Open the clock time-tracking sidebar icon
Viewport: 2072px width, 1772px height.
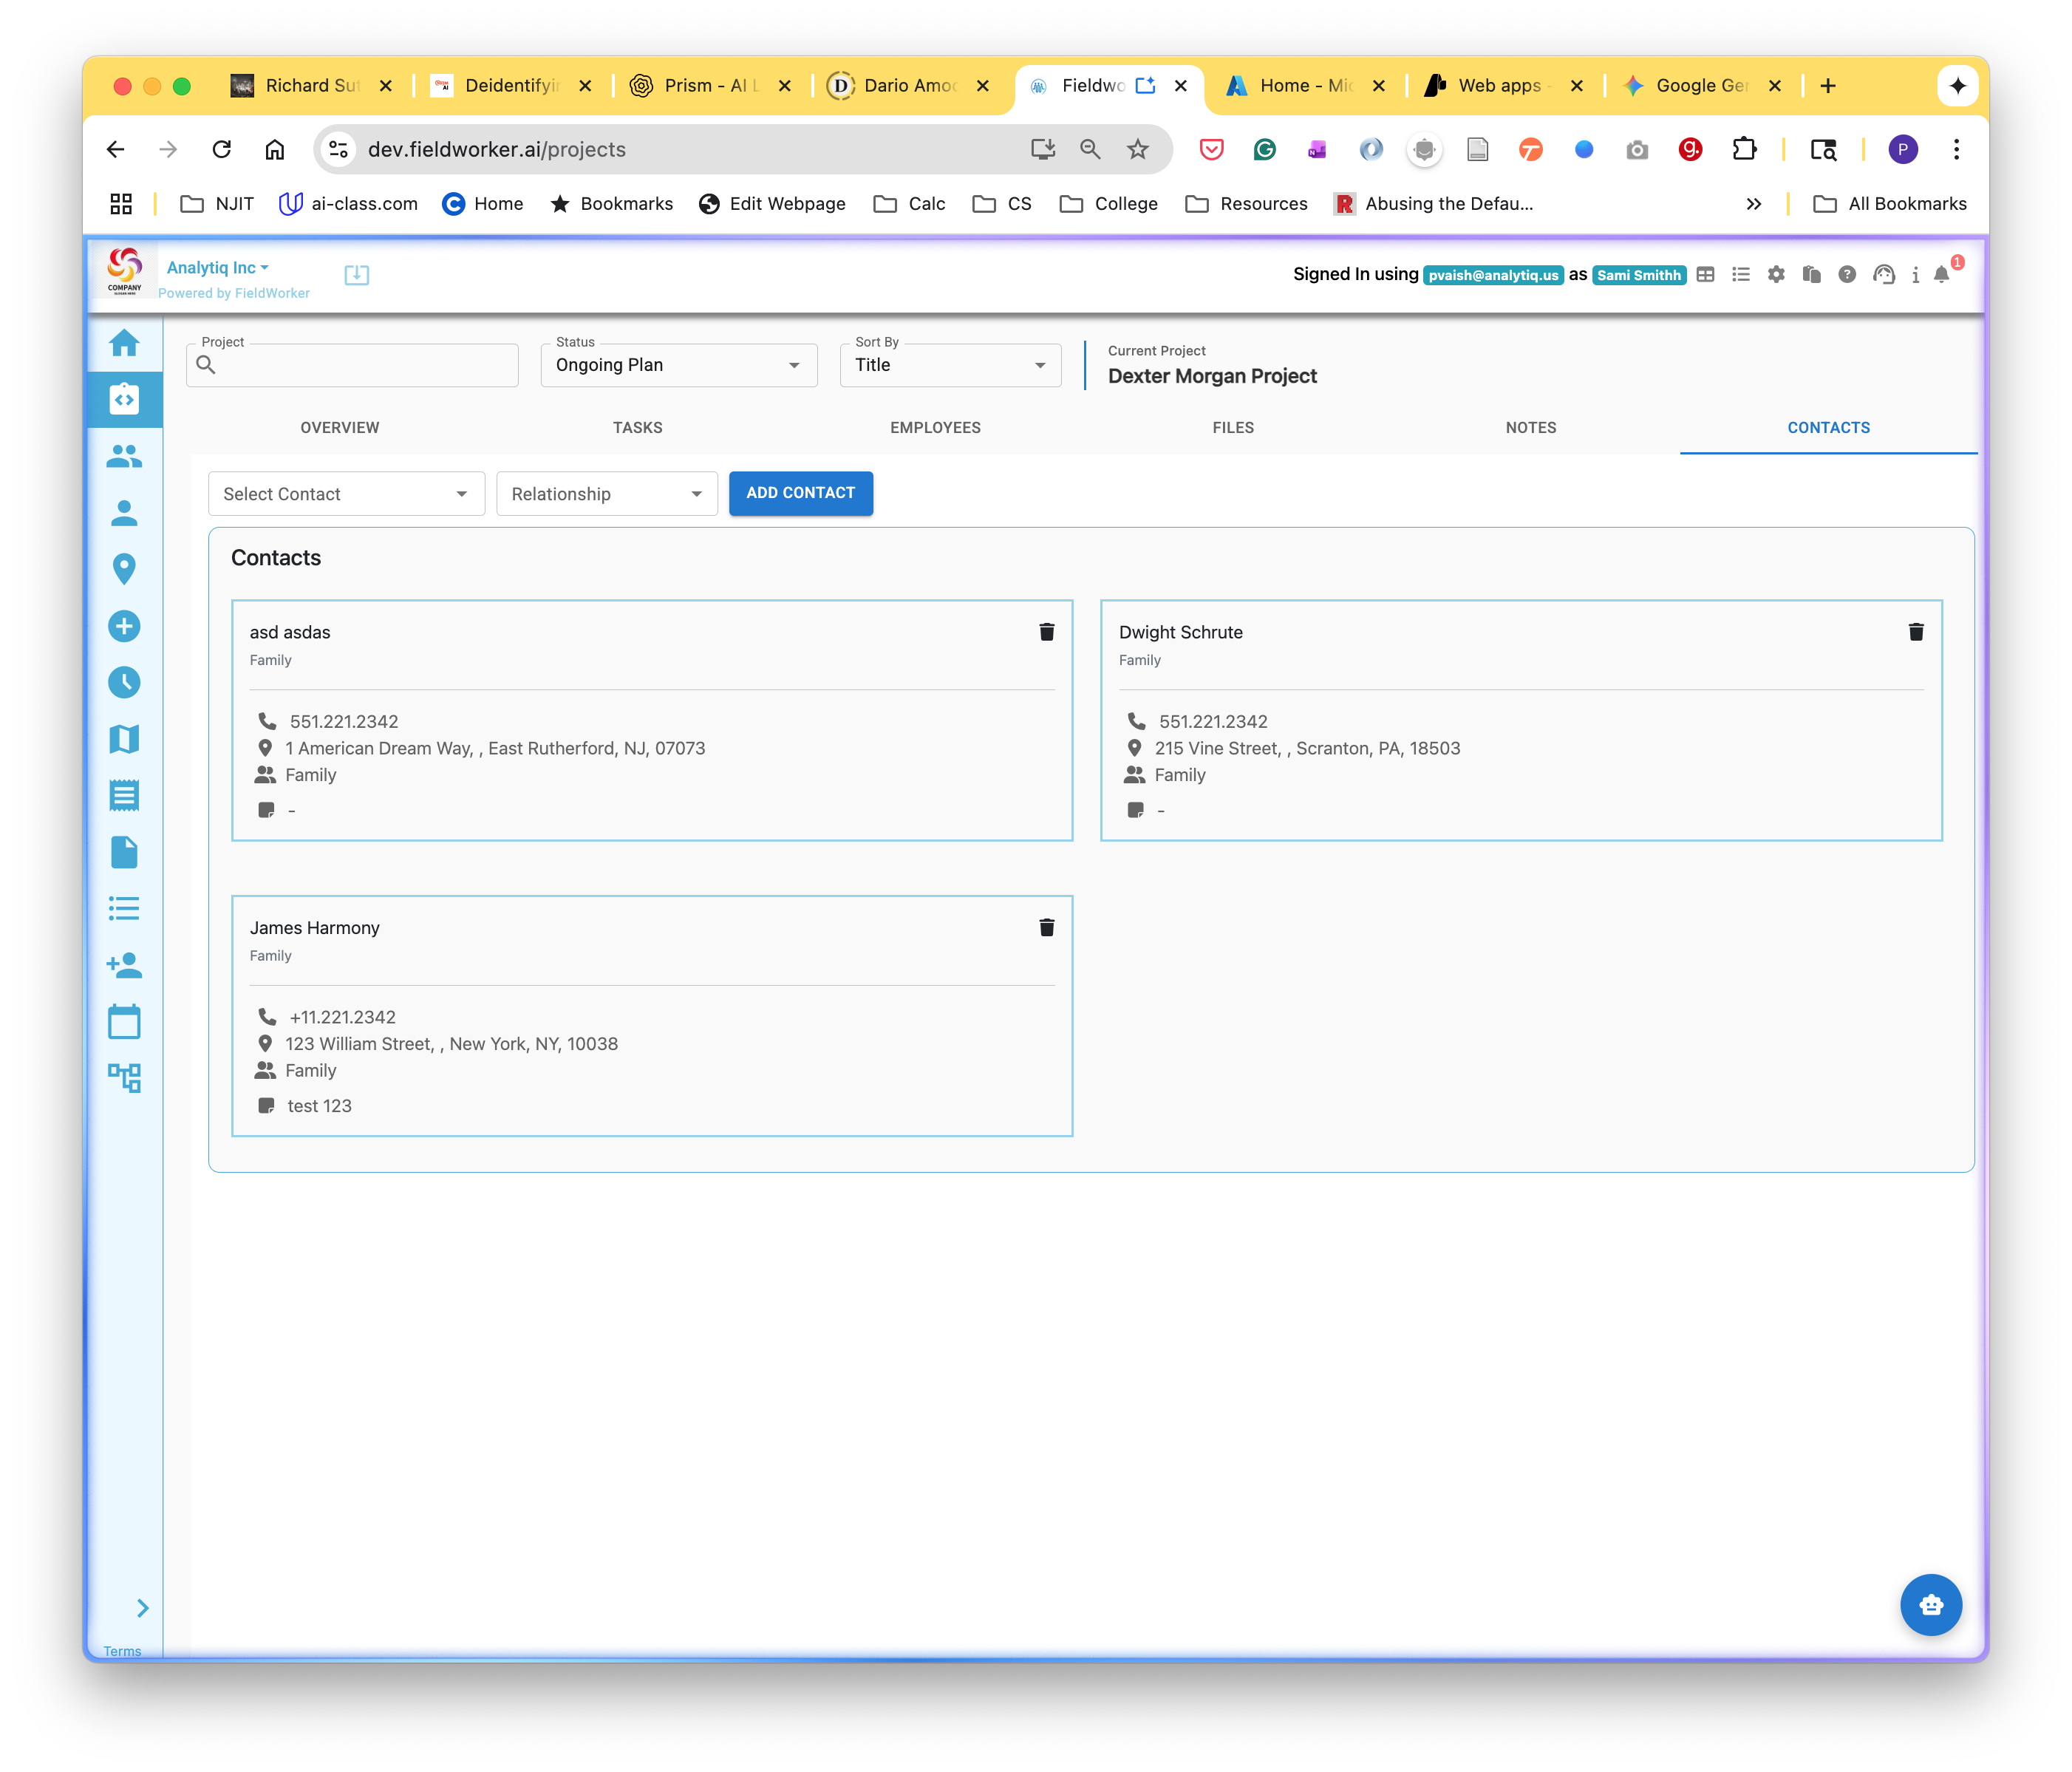pyautogui.click(x=124, y=683)
